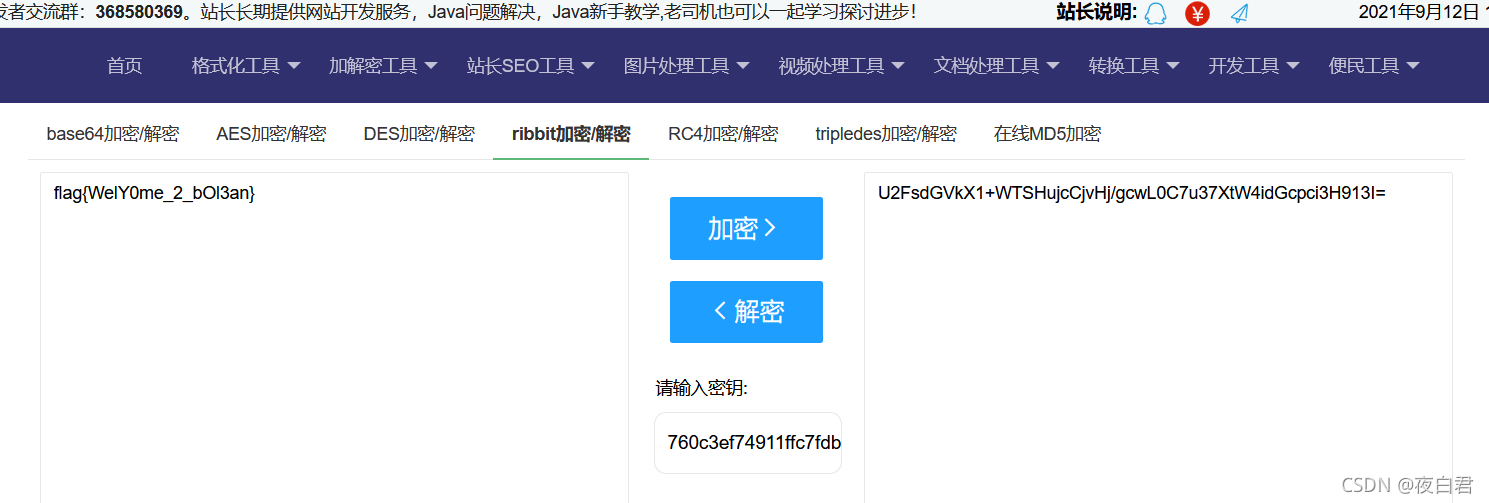Click the red yen donate icon
Viewport: 1489px width, 503px height.
click(1197, 13)
